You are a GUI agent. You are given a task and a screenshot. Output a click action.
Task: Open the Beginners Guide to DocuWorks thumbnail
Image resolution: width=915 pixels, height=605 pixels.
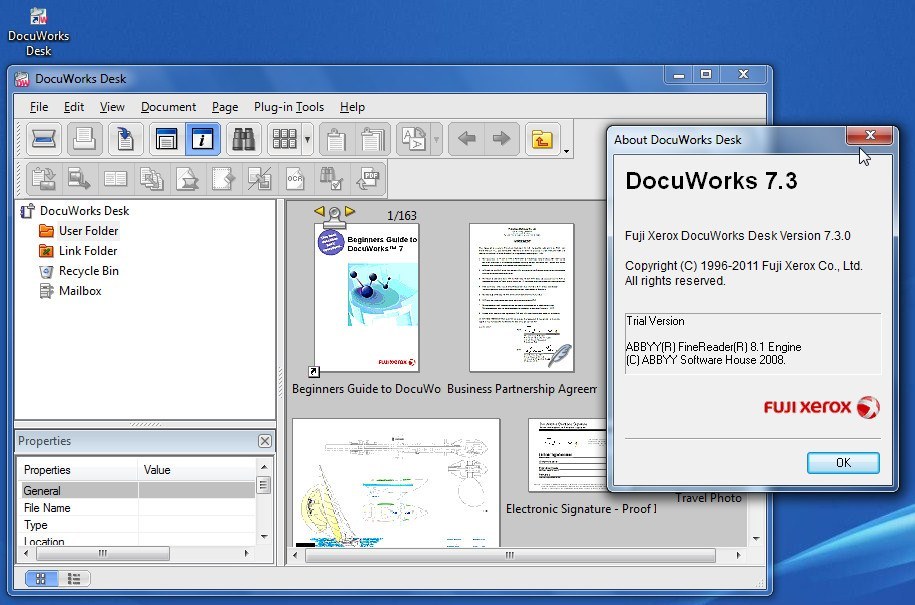click(x=370, y=295)
